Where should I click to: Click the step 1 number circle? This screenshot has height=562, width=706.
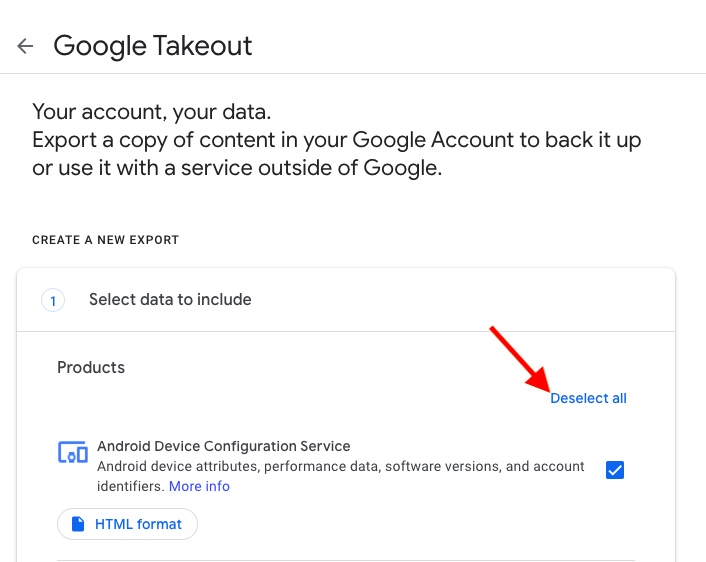click(x=53, y=300)
